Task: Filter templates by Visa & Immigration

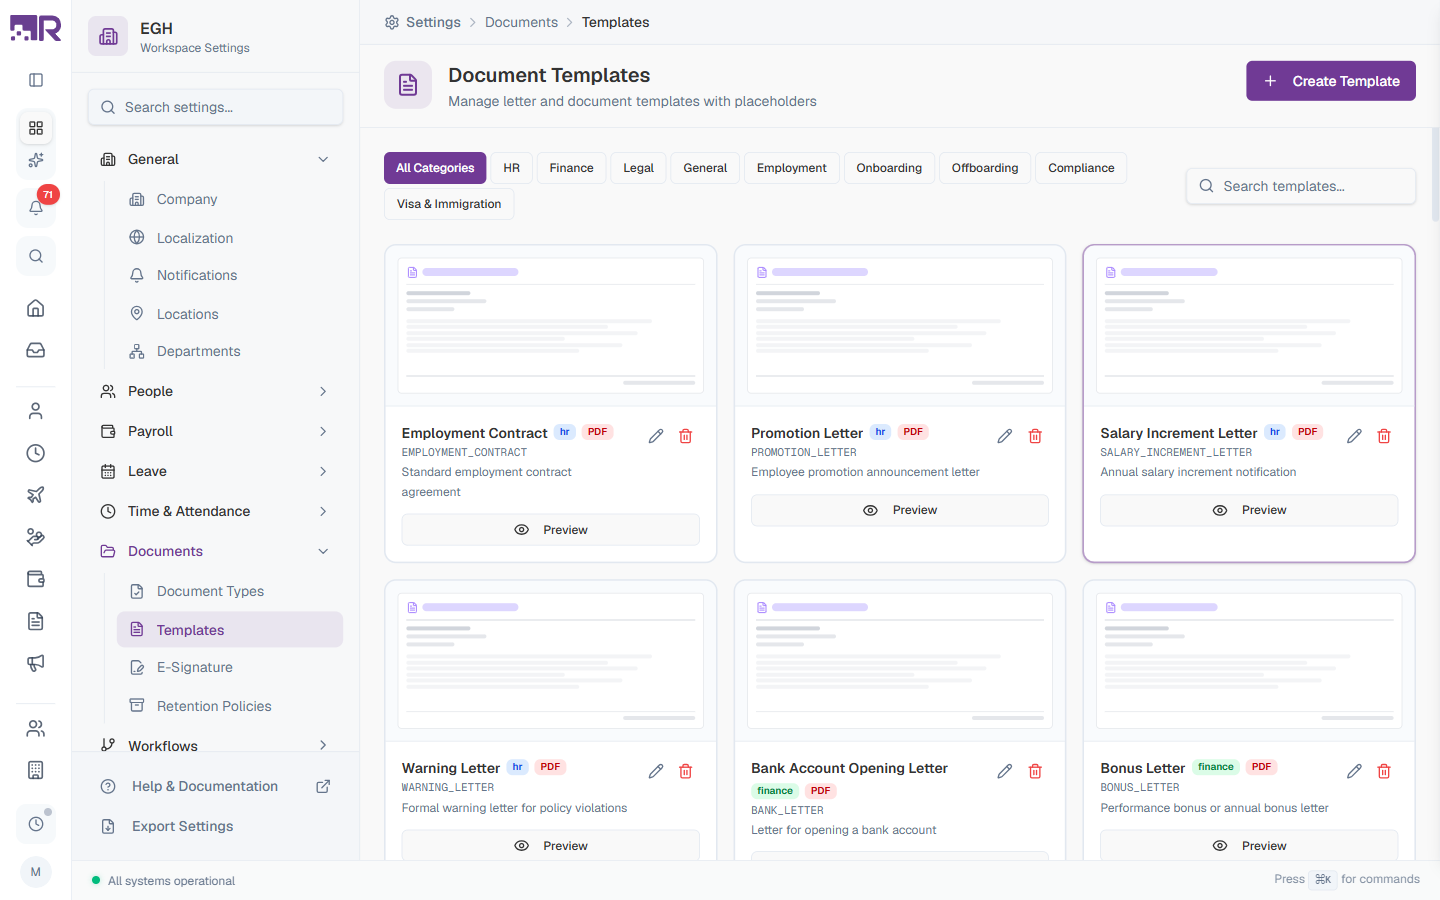Action: (x=449, y=204)
